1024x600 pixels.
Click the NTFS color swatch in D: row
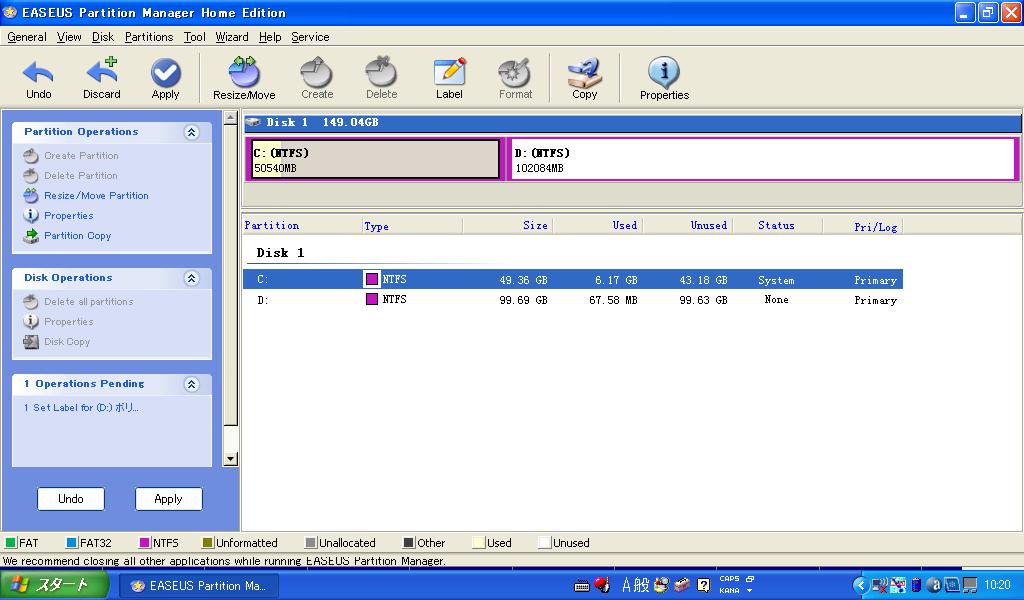372,299
